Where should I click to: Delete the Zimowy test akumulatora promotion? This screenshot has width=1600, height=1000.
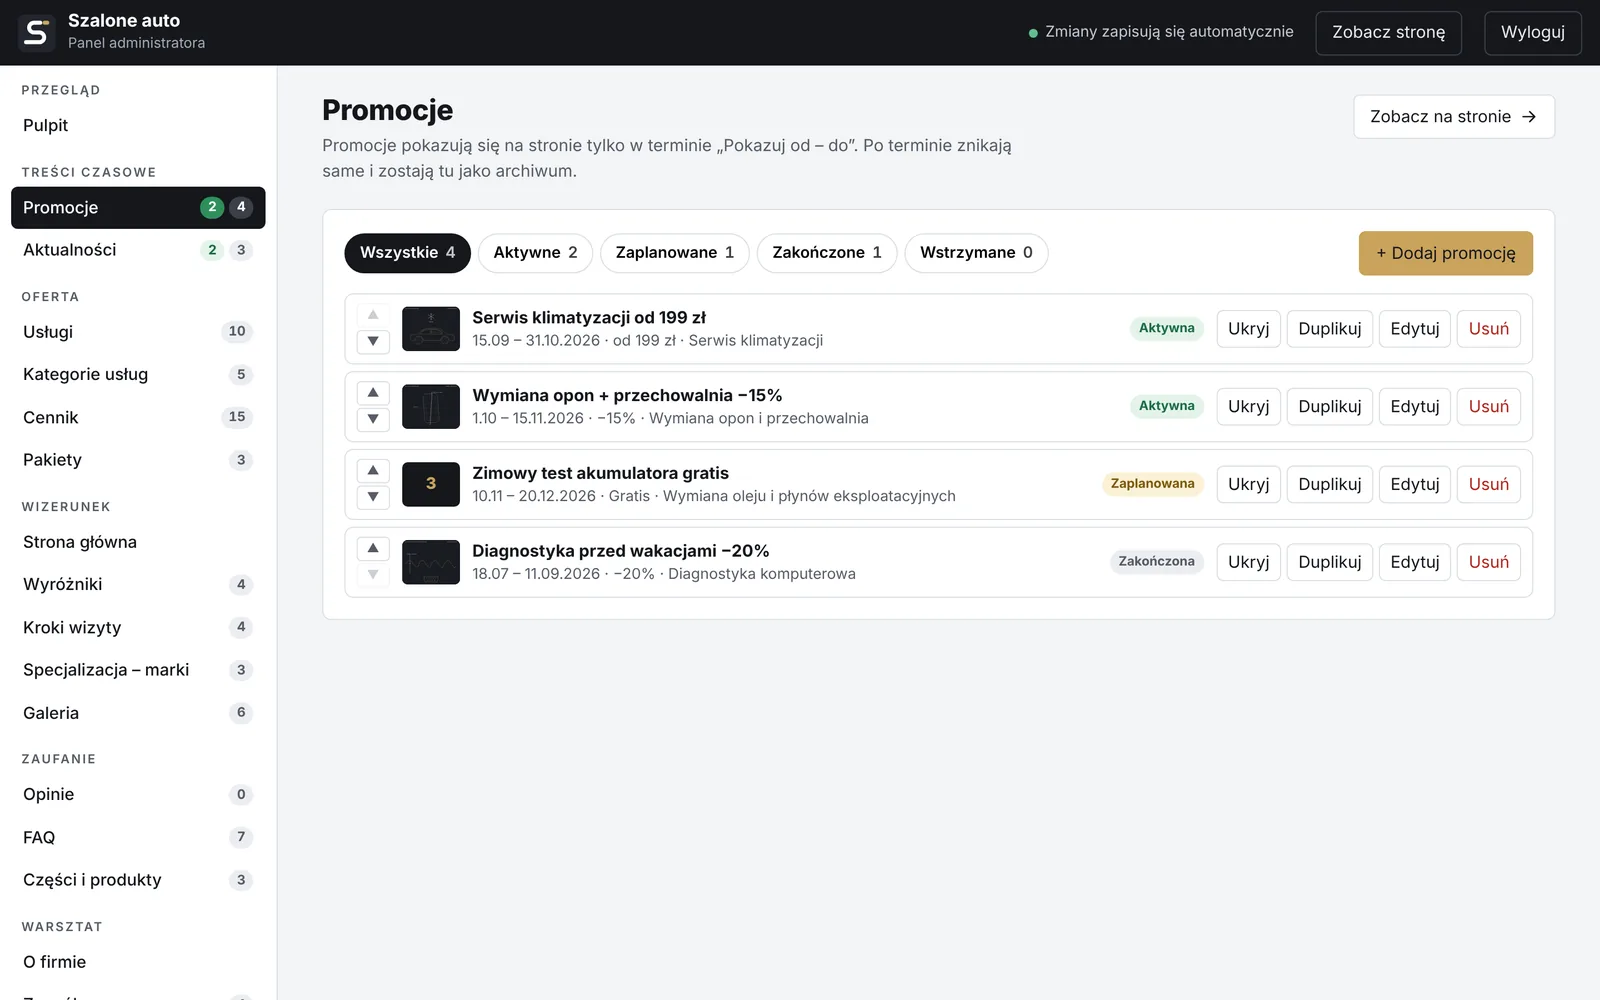click(1488, 484)
